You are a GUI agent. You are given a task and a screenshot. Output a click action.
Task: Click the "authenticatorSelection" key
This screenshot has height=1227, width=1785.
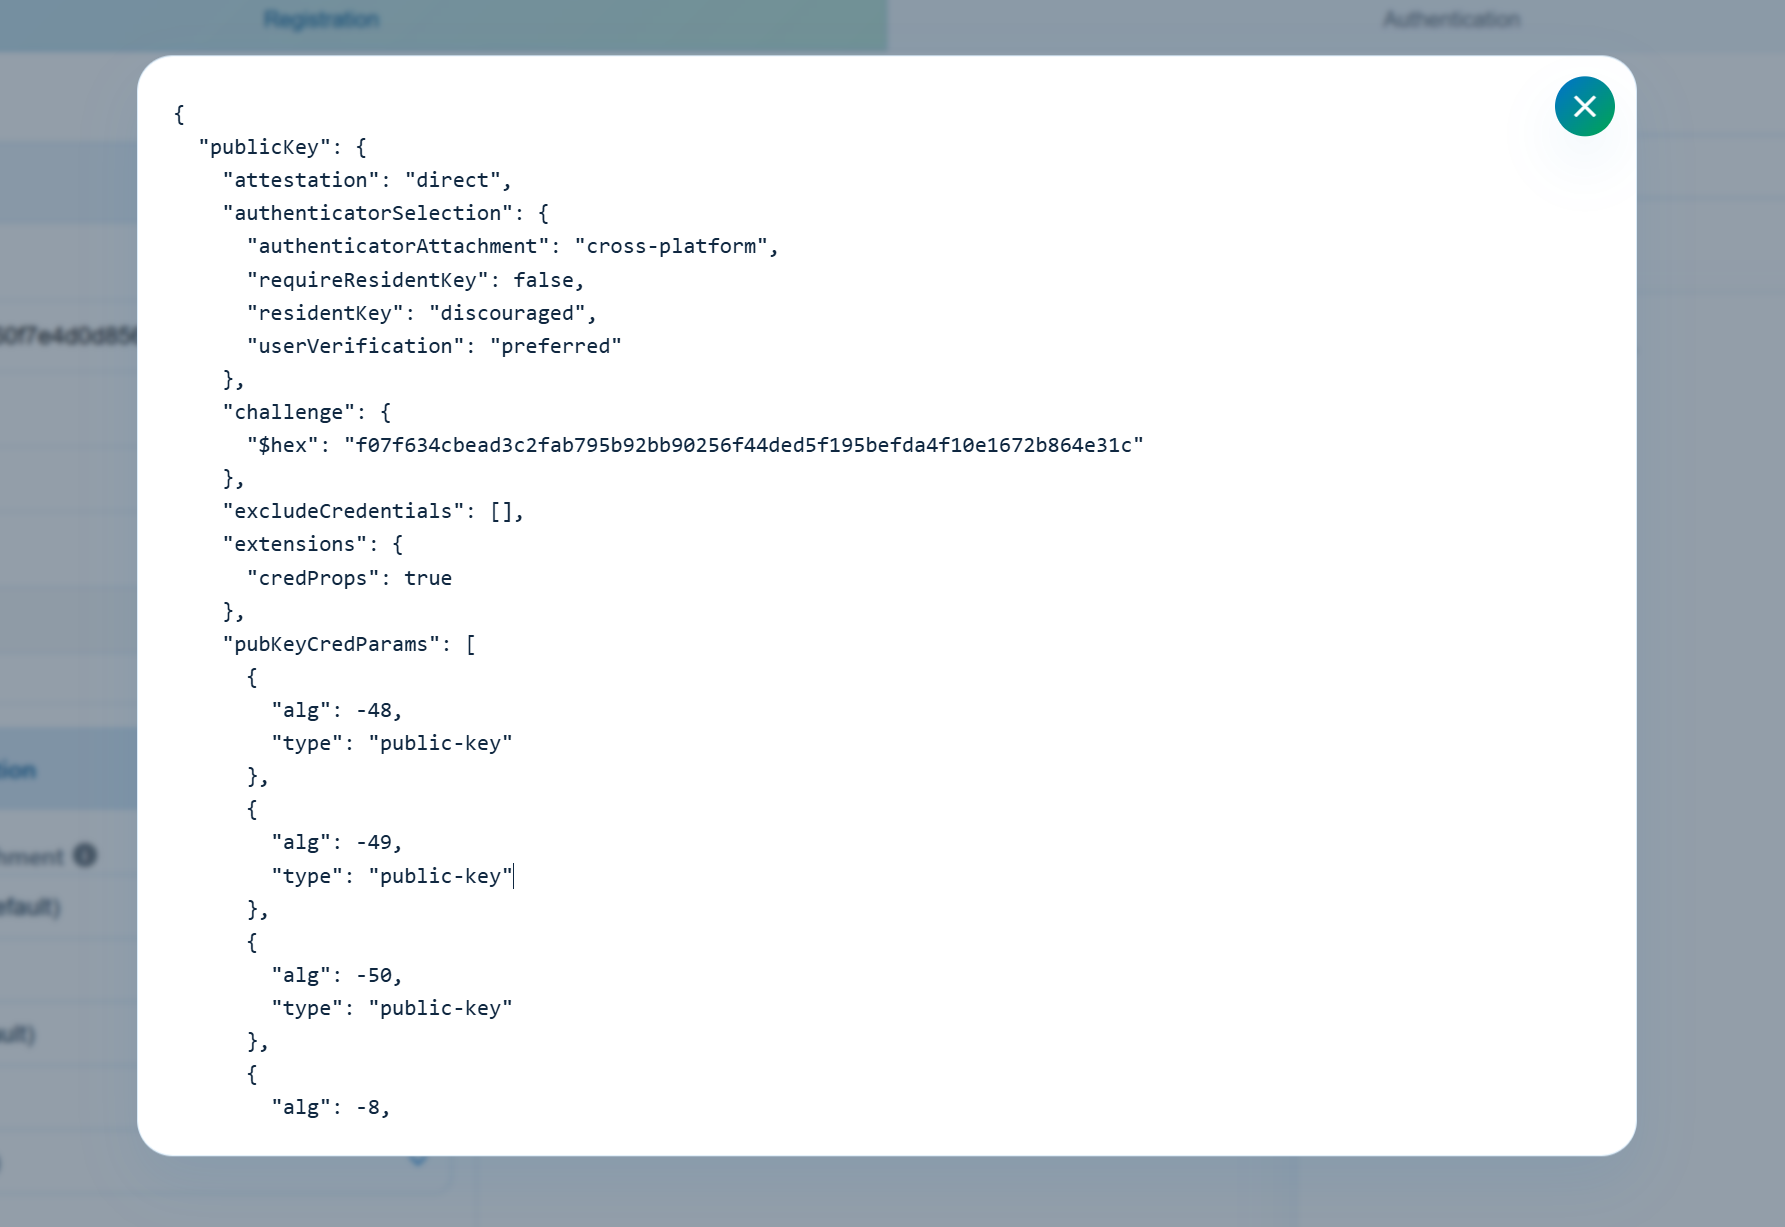click(x=367, y=213)
